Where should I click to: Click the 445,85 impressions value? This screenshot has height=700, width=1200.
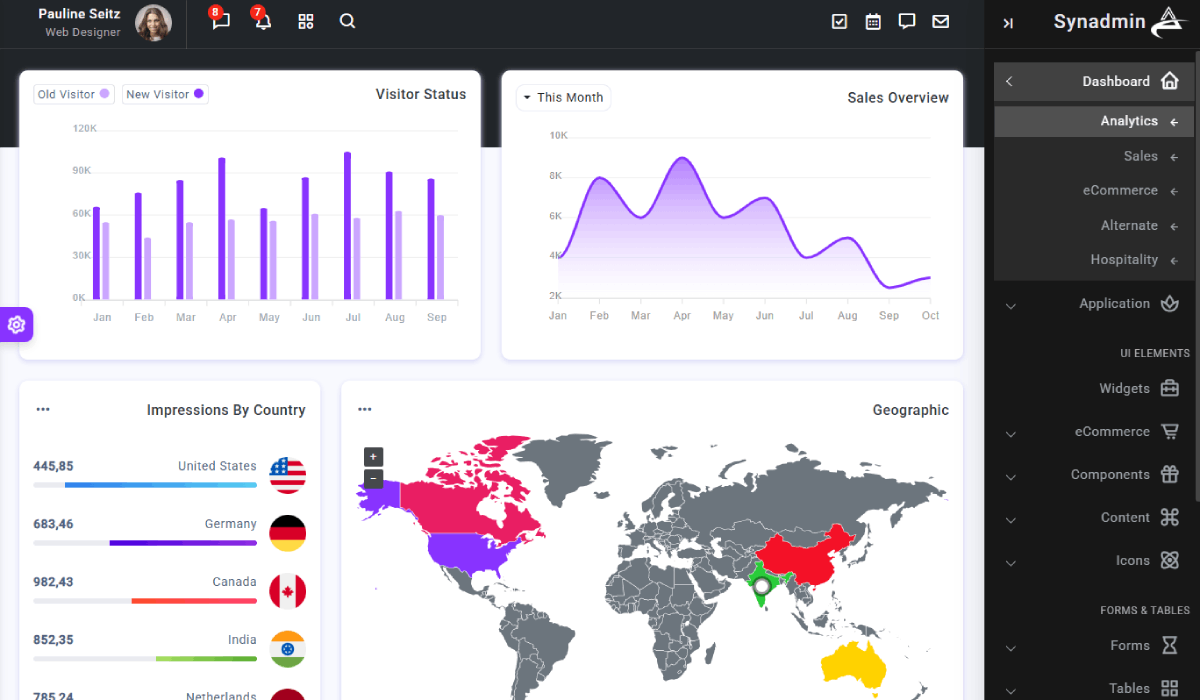(53, 466)
